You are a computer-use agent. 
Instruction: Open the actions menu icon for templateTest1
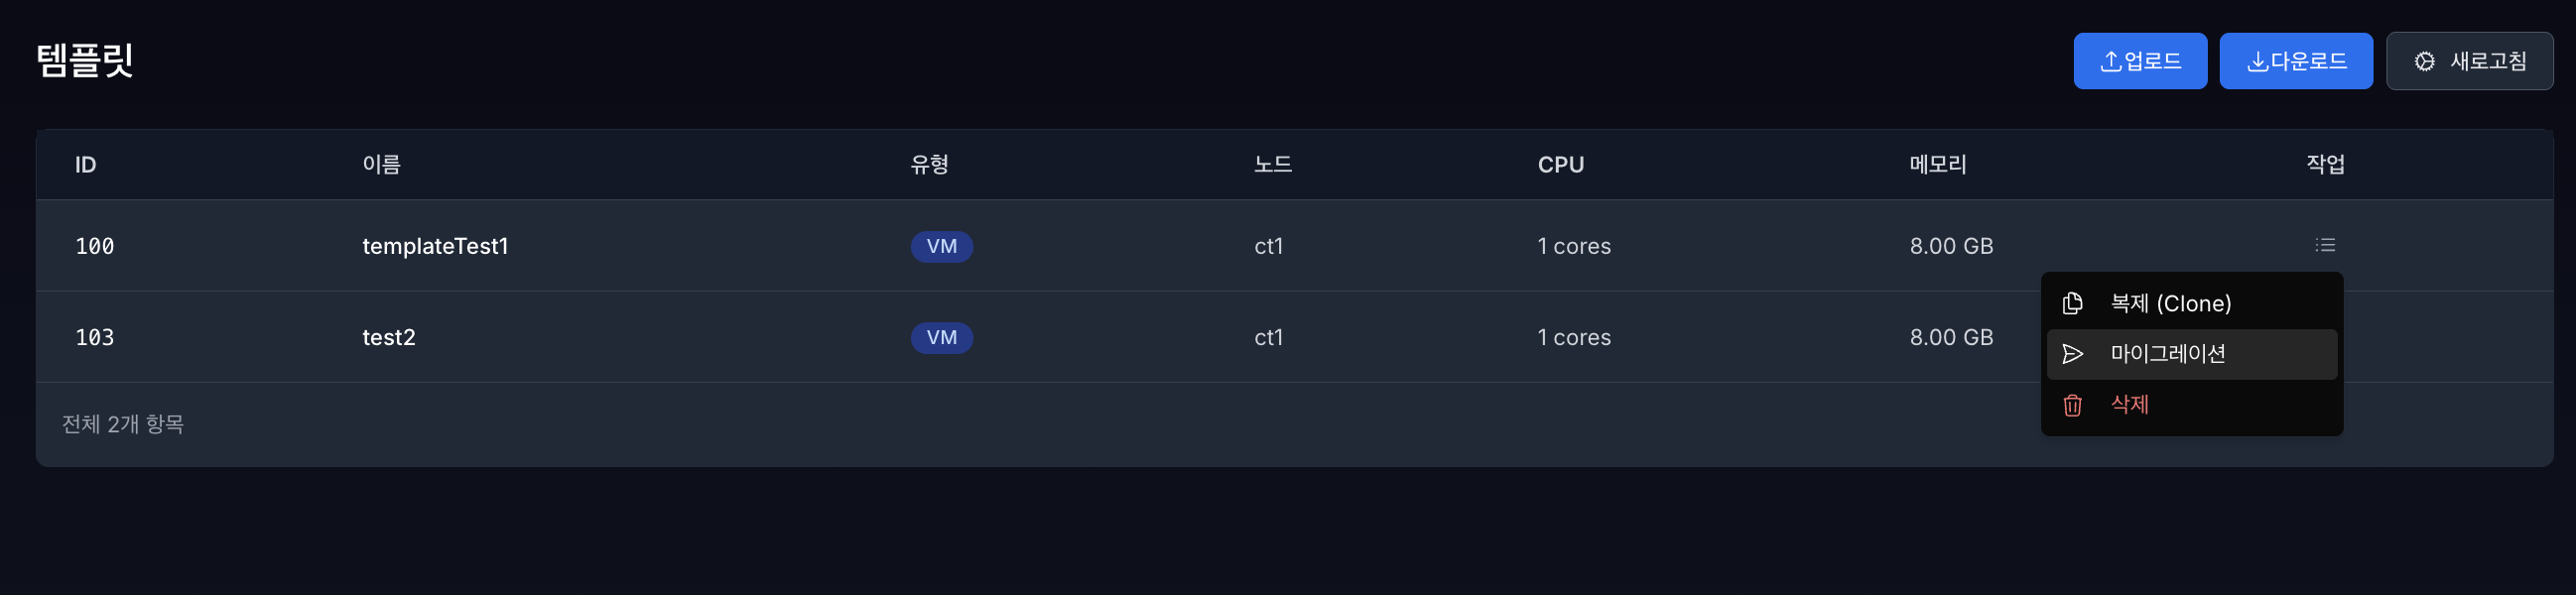pyautogui.click(x=2325, y=245)
